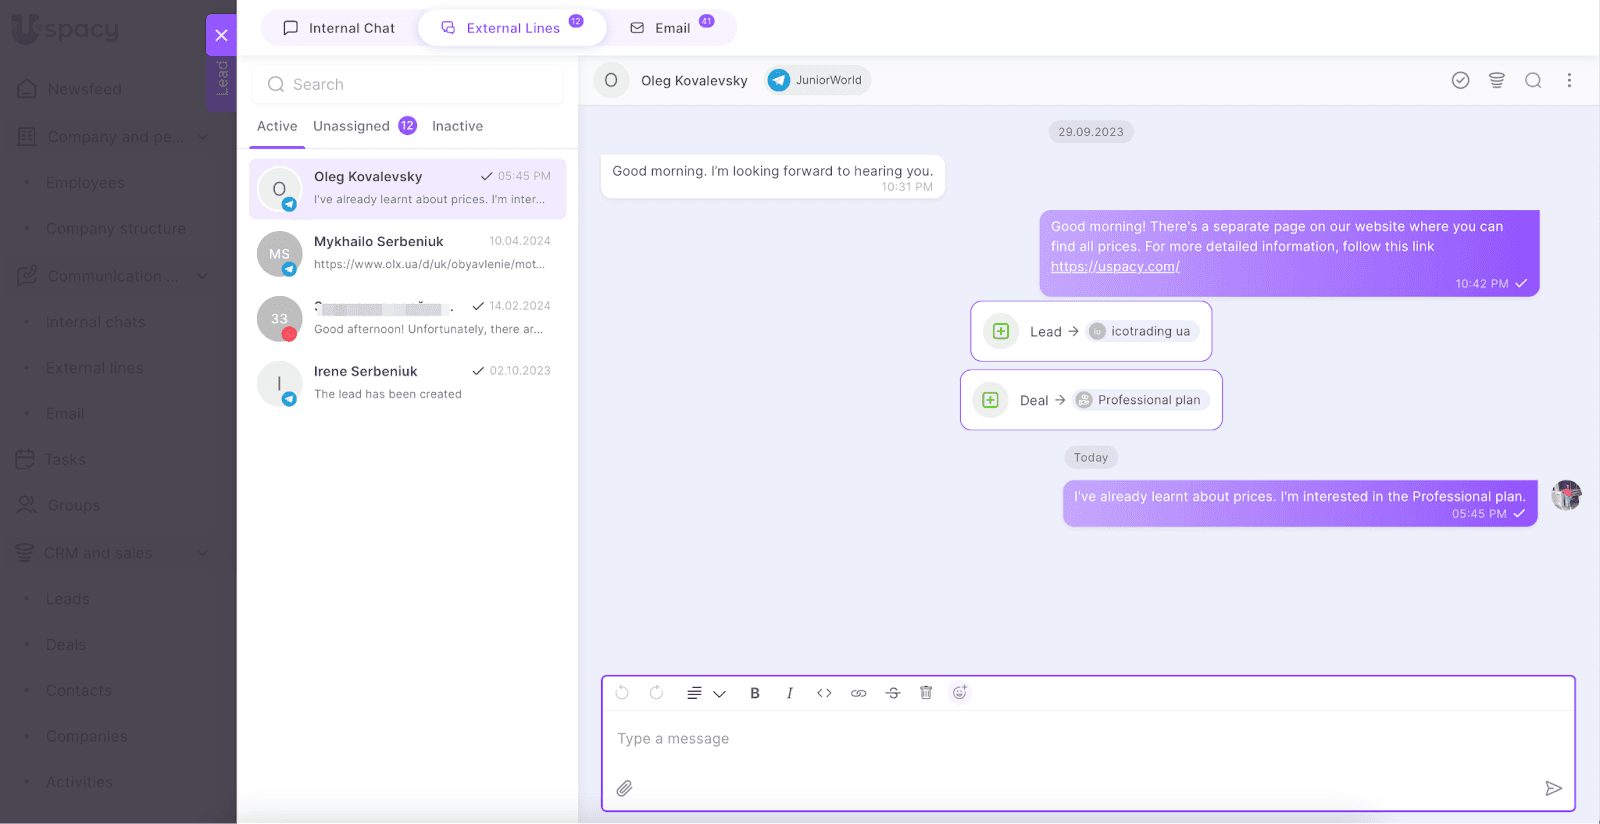This screenshot has height=824, width=1600.
Task: Open the emoji picker in the editor
Action: (x=960, y=693)
